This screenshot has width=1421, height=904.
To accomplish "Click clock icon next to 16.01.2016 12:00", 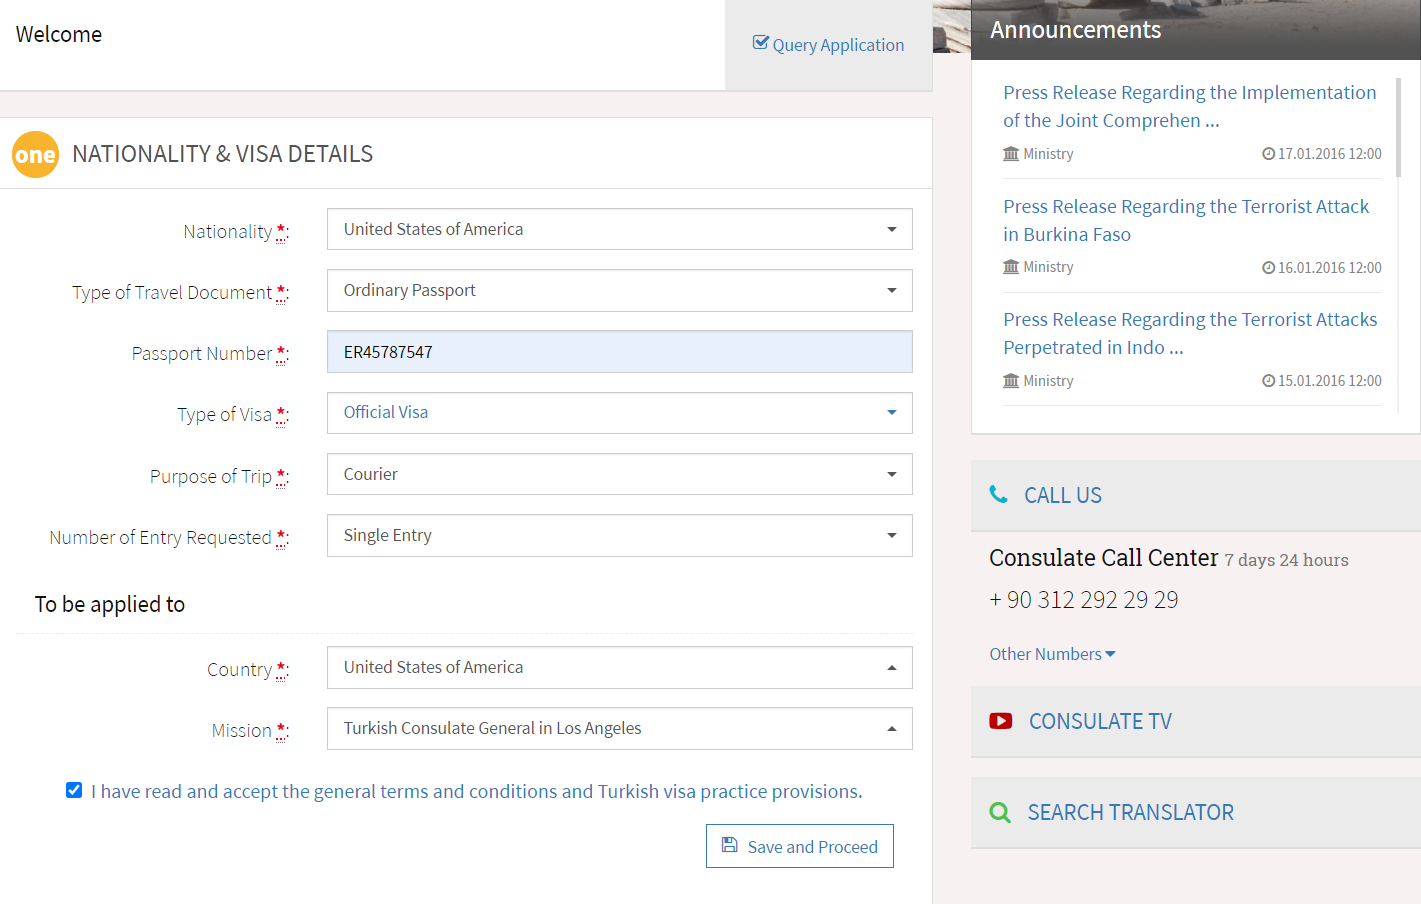I will click(1268, 268).
